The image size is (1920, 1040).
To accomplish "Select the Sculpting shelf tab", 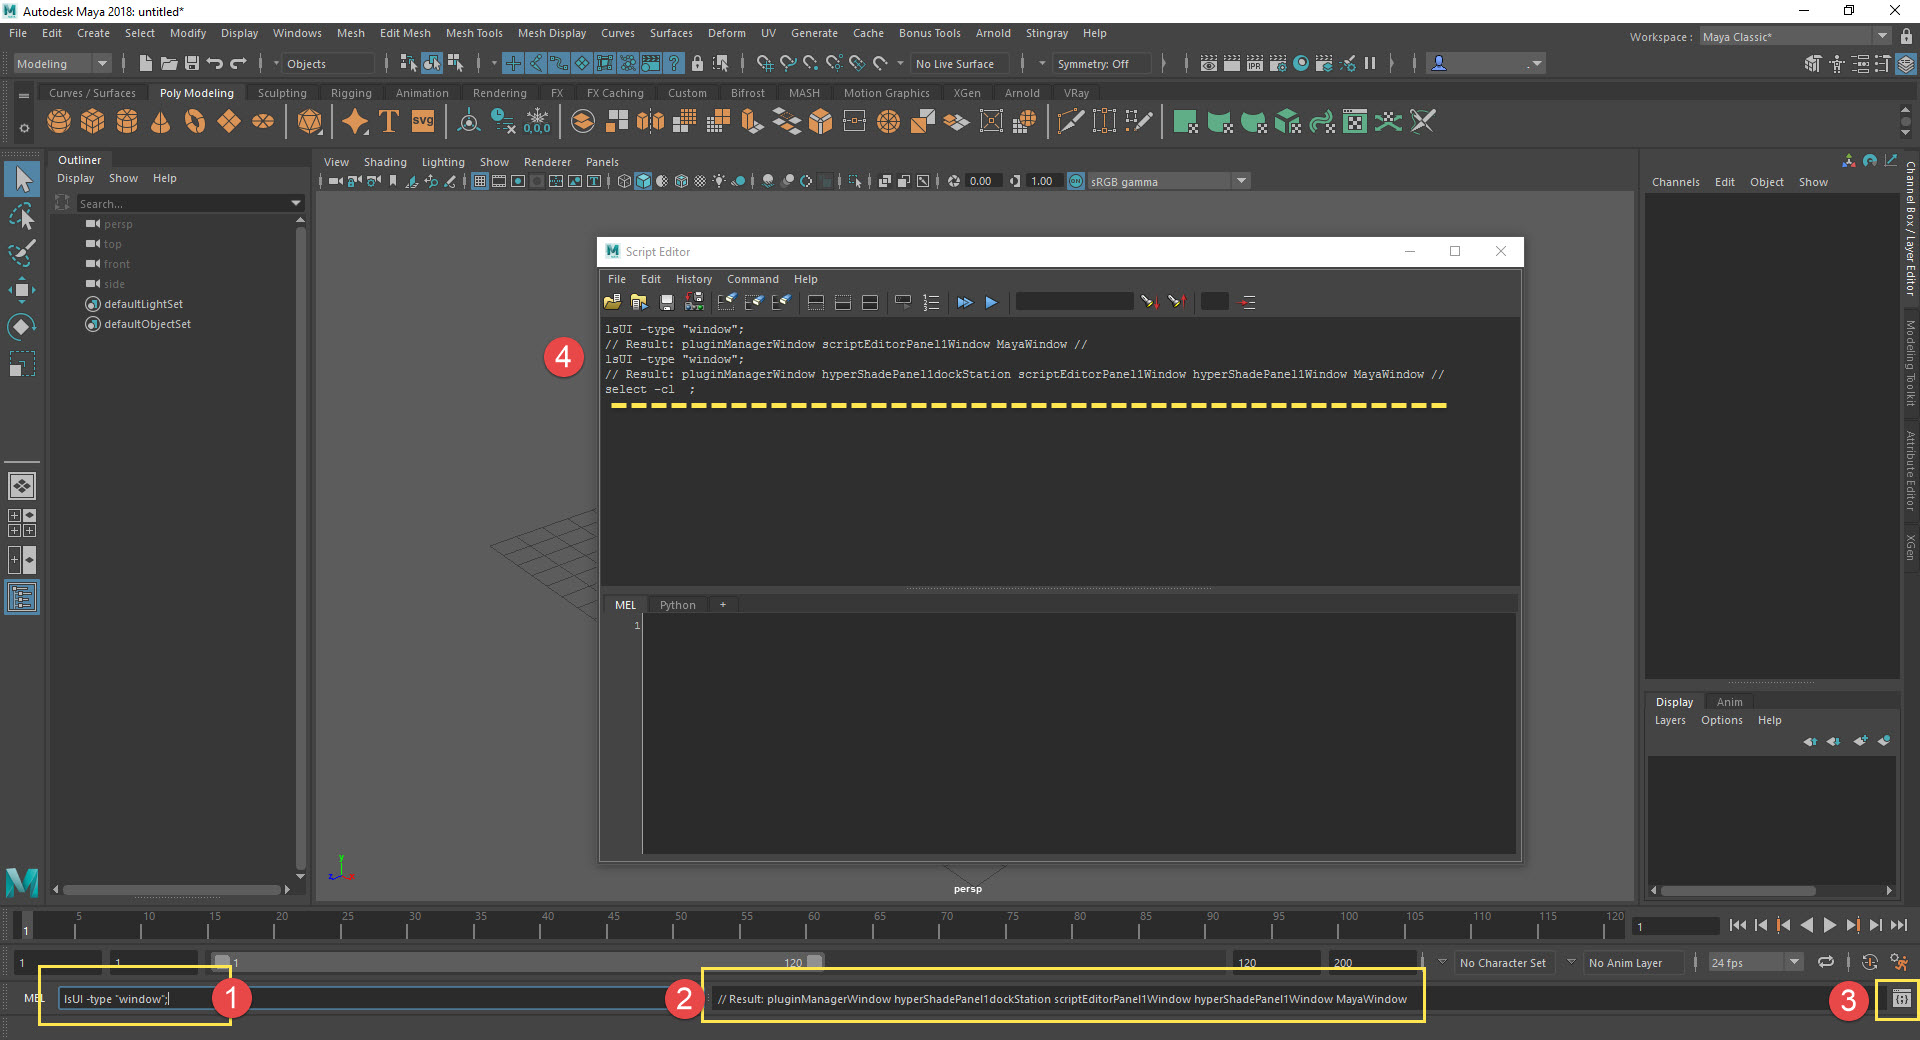I will [x=281, y=92].
